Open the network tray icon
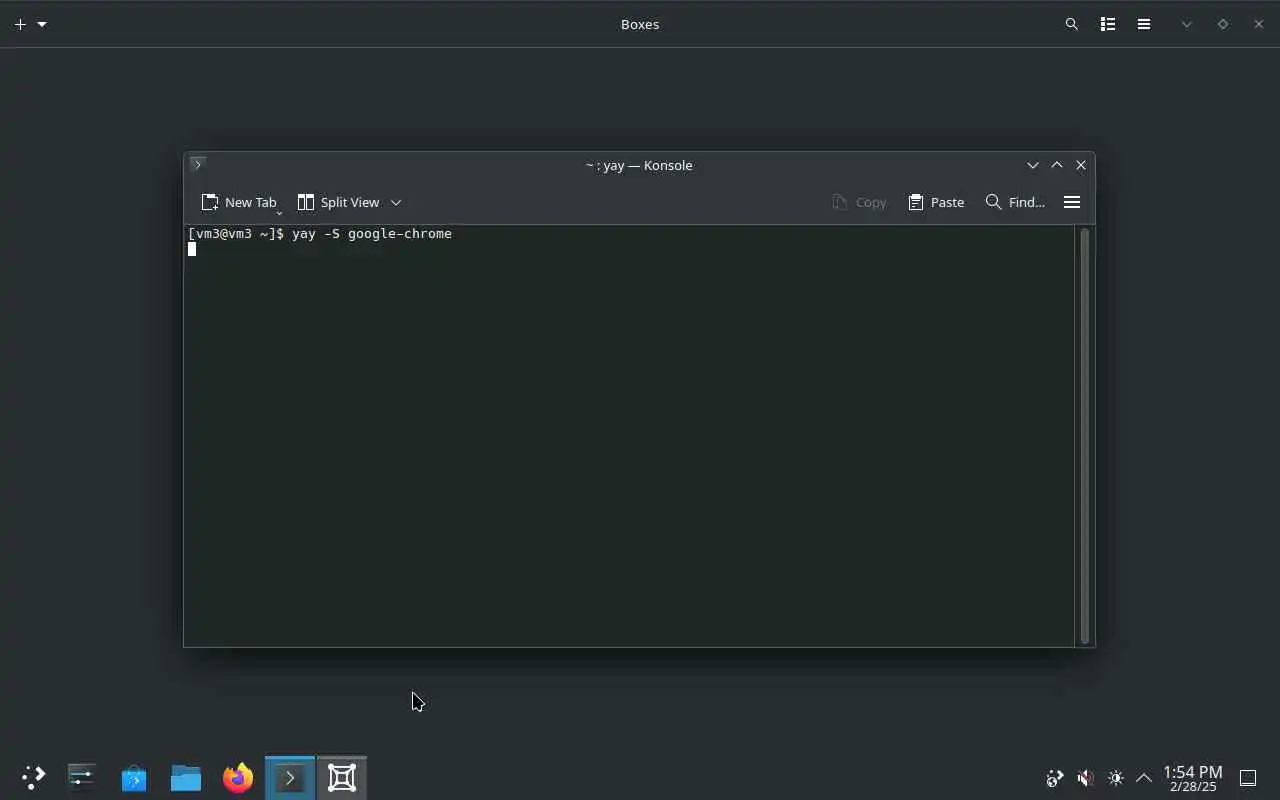This screenshot has height=800, width=1280. click(x=1055, y=778)
